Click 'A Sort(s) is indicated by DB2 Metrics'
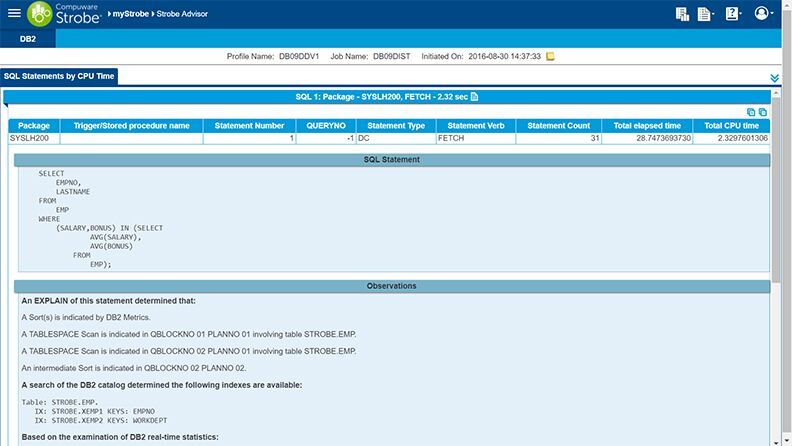 pyautogui.click(x=86, y=318)
